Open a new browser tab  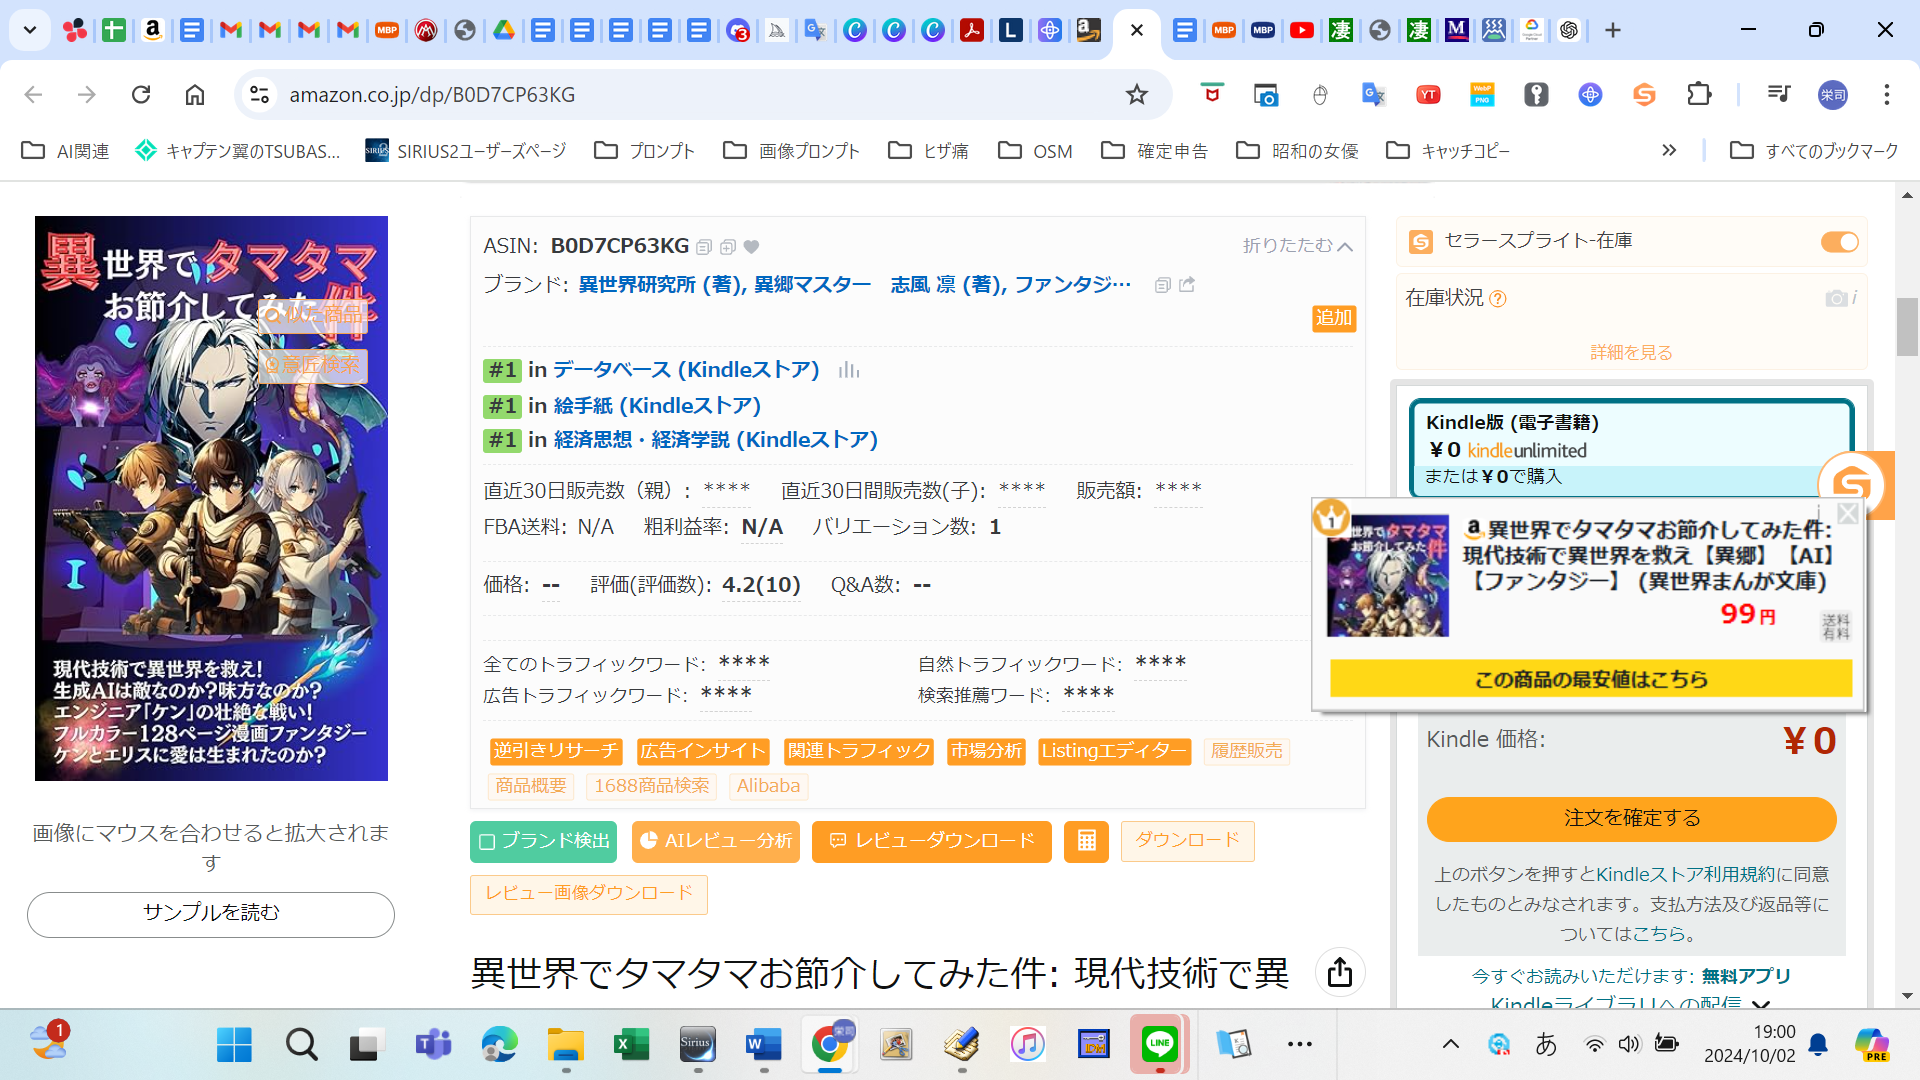coord(1613,30)
